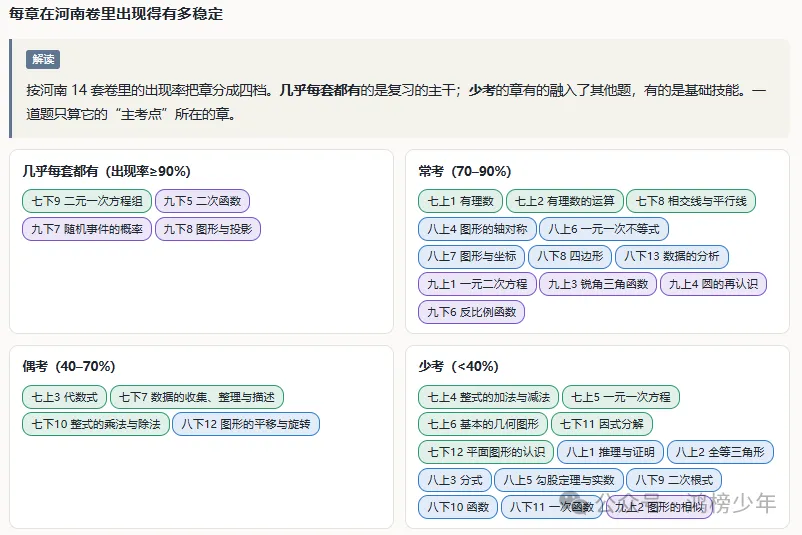Select the 九上1 一元二次方程 chip
The height and width of the screenshot is (535, 802).
click(x=477, y=284)
